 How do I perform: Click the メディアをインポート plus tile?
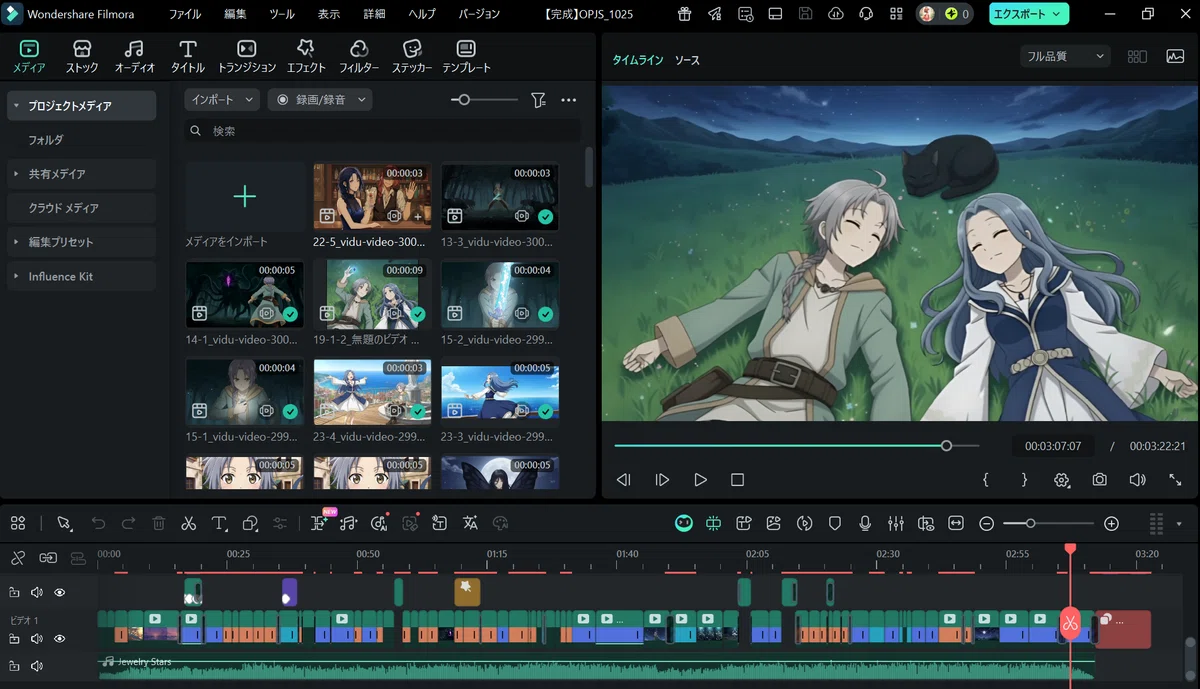[x=245, y=196]
